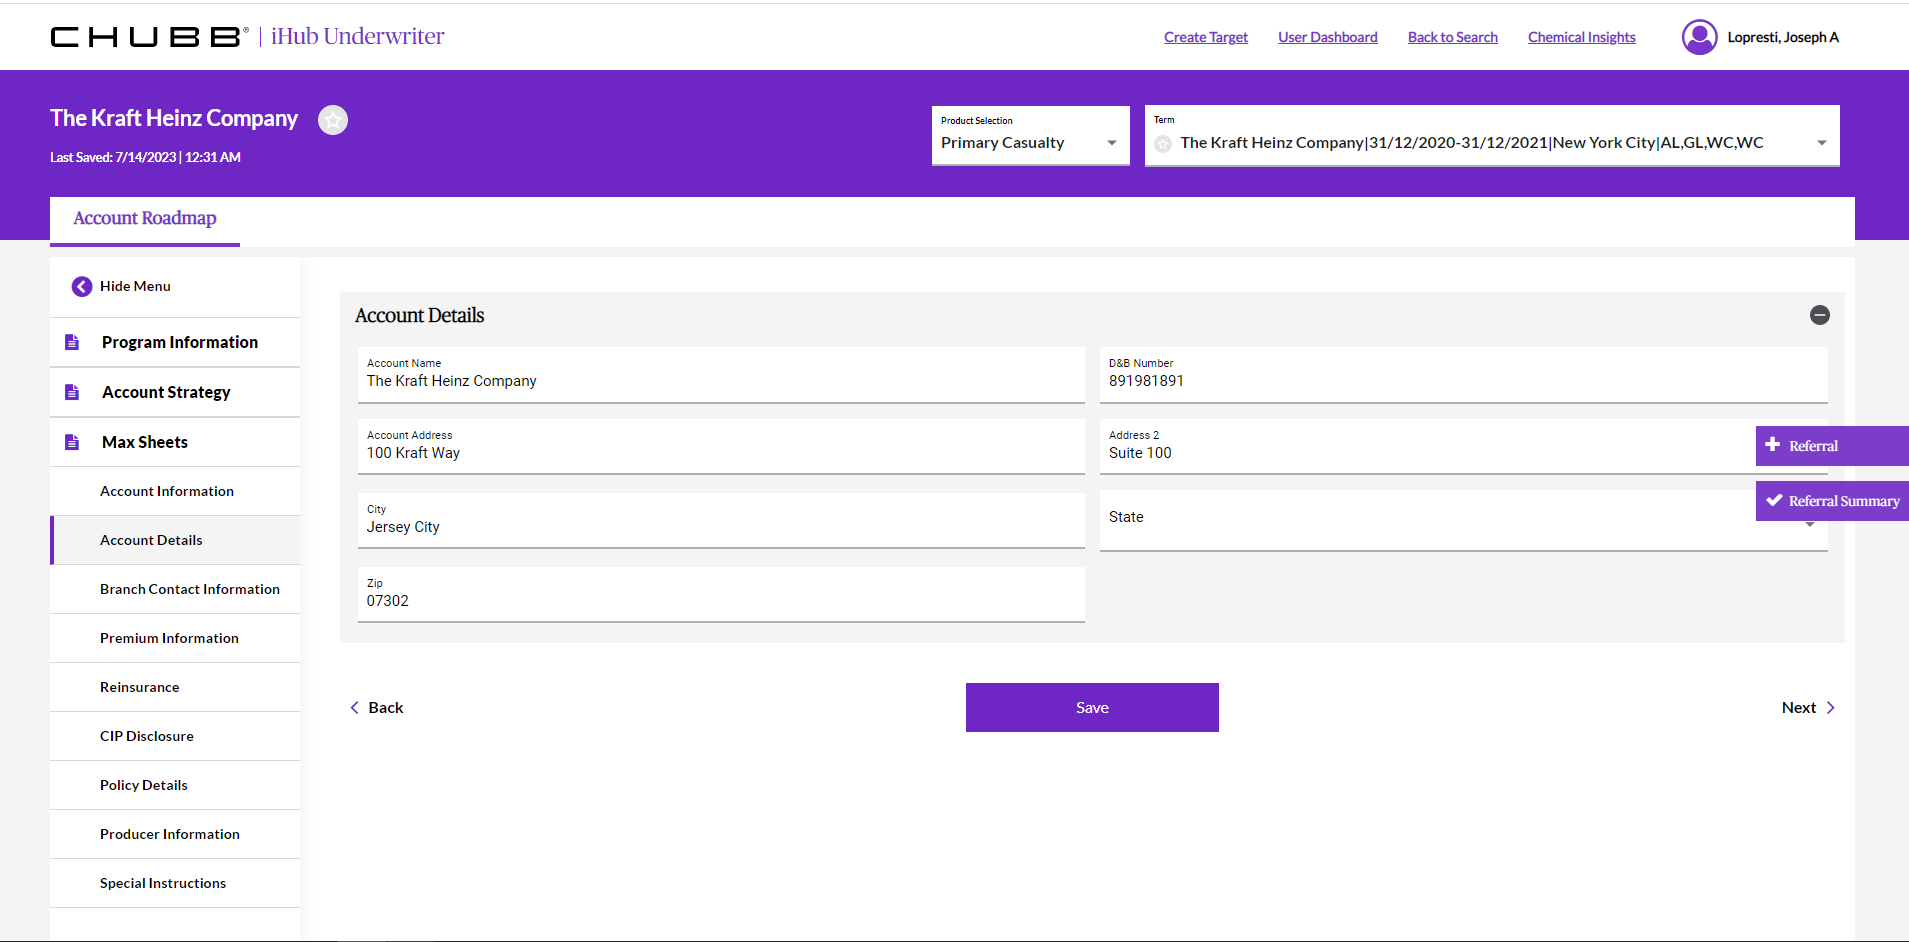The image size is (1909, 942).
Task: Select Branch Contact Information menu item
Action: pos(189,589)
